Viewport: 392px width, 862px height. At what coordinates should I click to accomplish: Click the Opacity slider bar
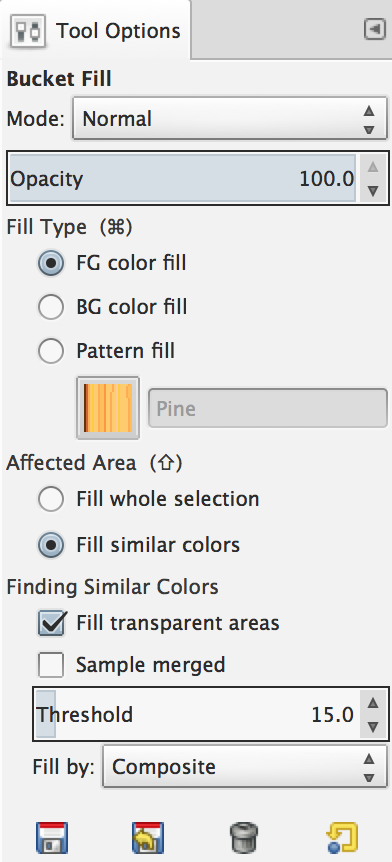[x=183, y=179]
